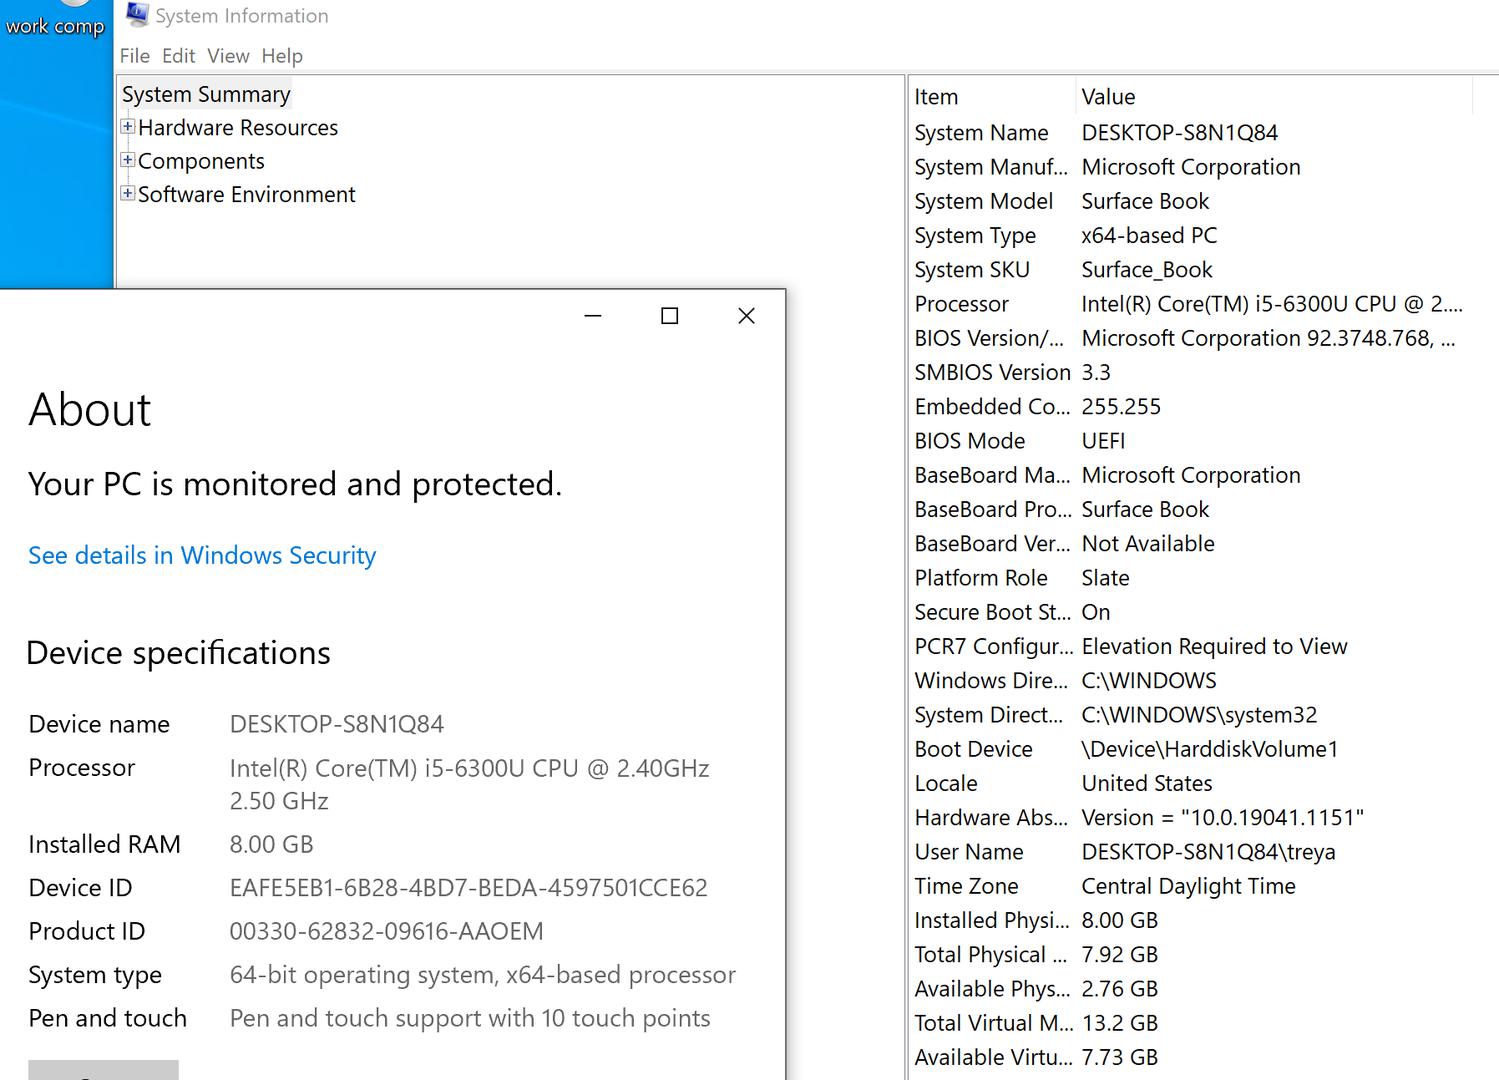The width and height of the screenshot is (1499, 1080).
Task: Select the Time Zone row
Action: click(x=966, y=886)
